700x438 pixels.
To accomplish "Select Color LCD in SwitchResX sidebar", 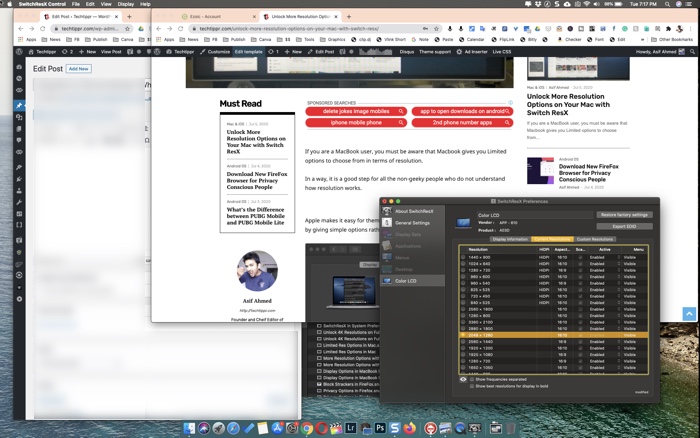I will click(x=412, y=281).
